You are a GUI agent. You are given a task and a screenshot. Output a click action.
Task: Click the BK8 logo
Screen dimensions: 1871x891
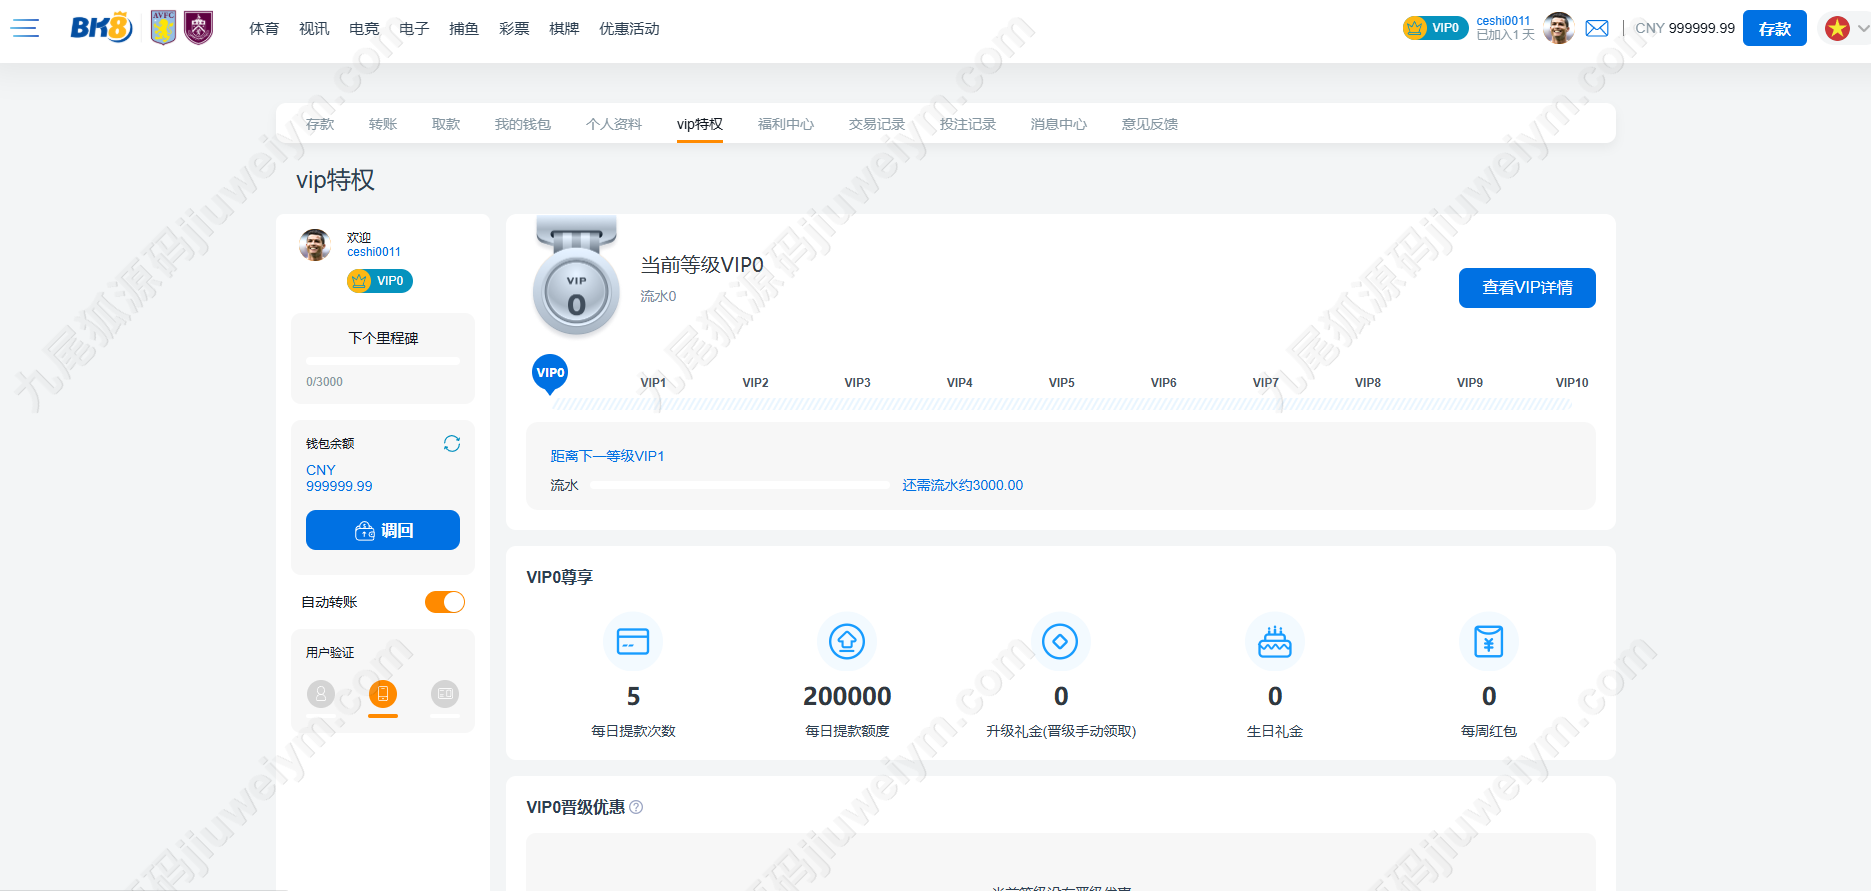point(101,28)
